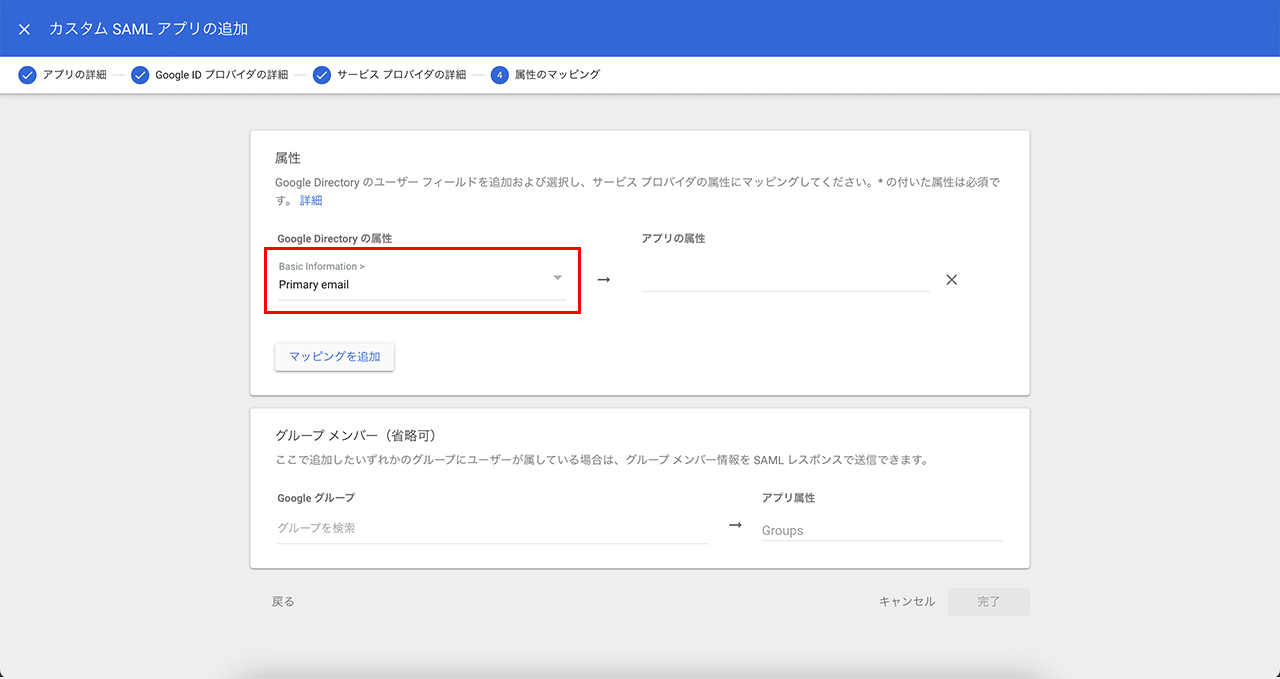The width and height of the screenshot is (1280, 679).
Task: Click the checkmark icon for アプリの詳細 step
Action: (x=27, y=75)
